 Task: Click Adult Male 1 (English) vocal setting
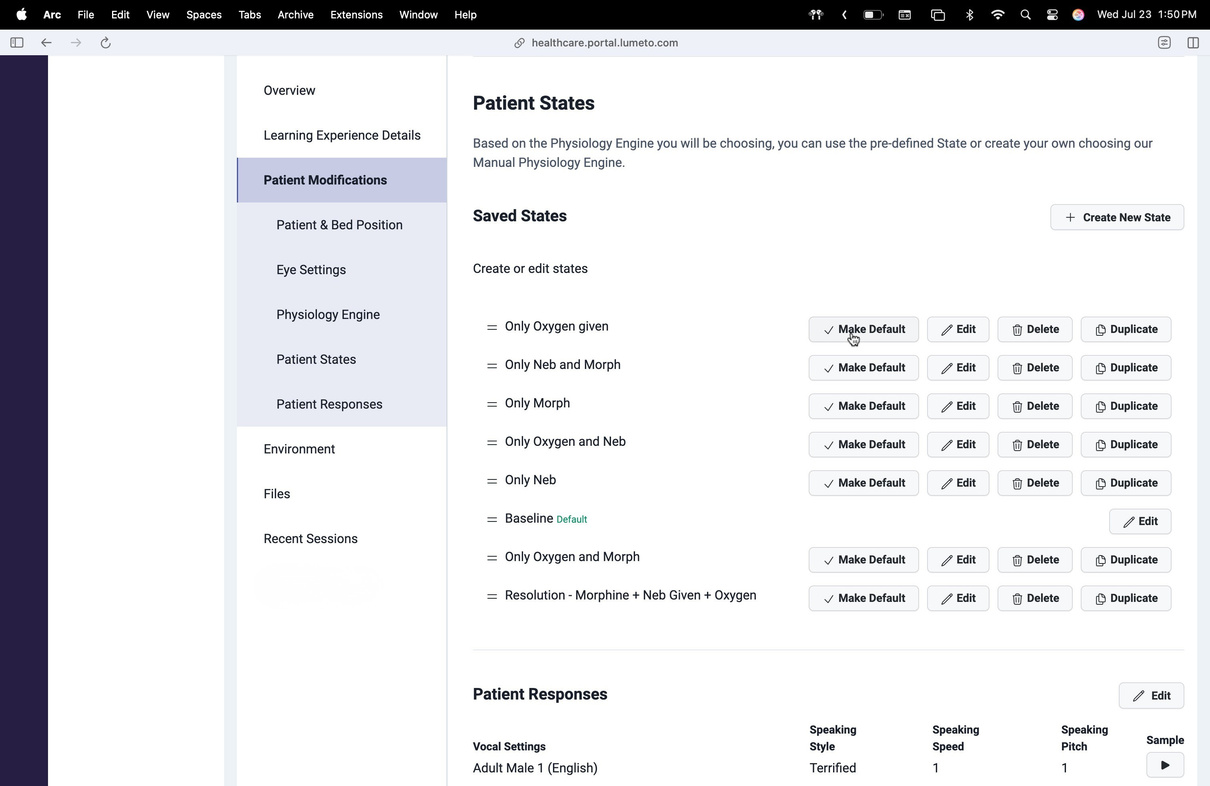535,768
